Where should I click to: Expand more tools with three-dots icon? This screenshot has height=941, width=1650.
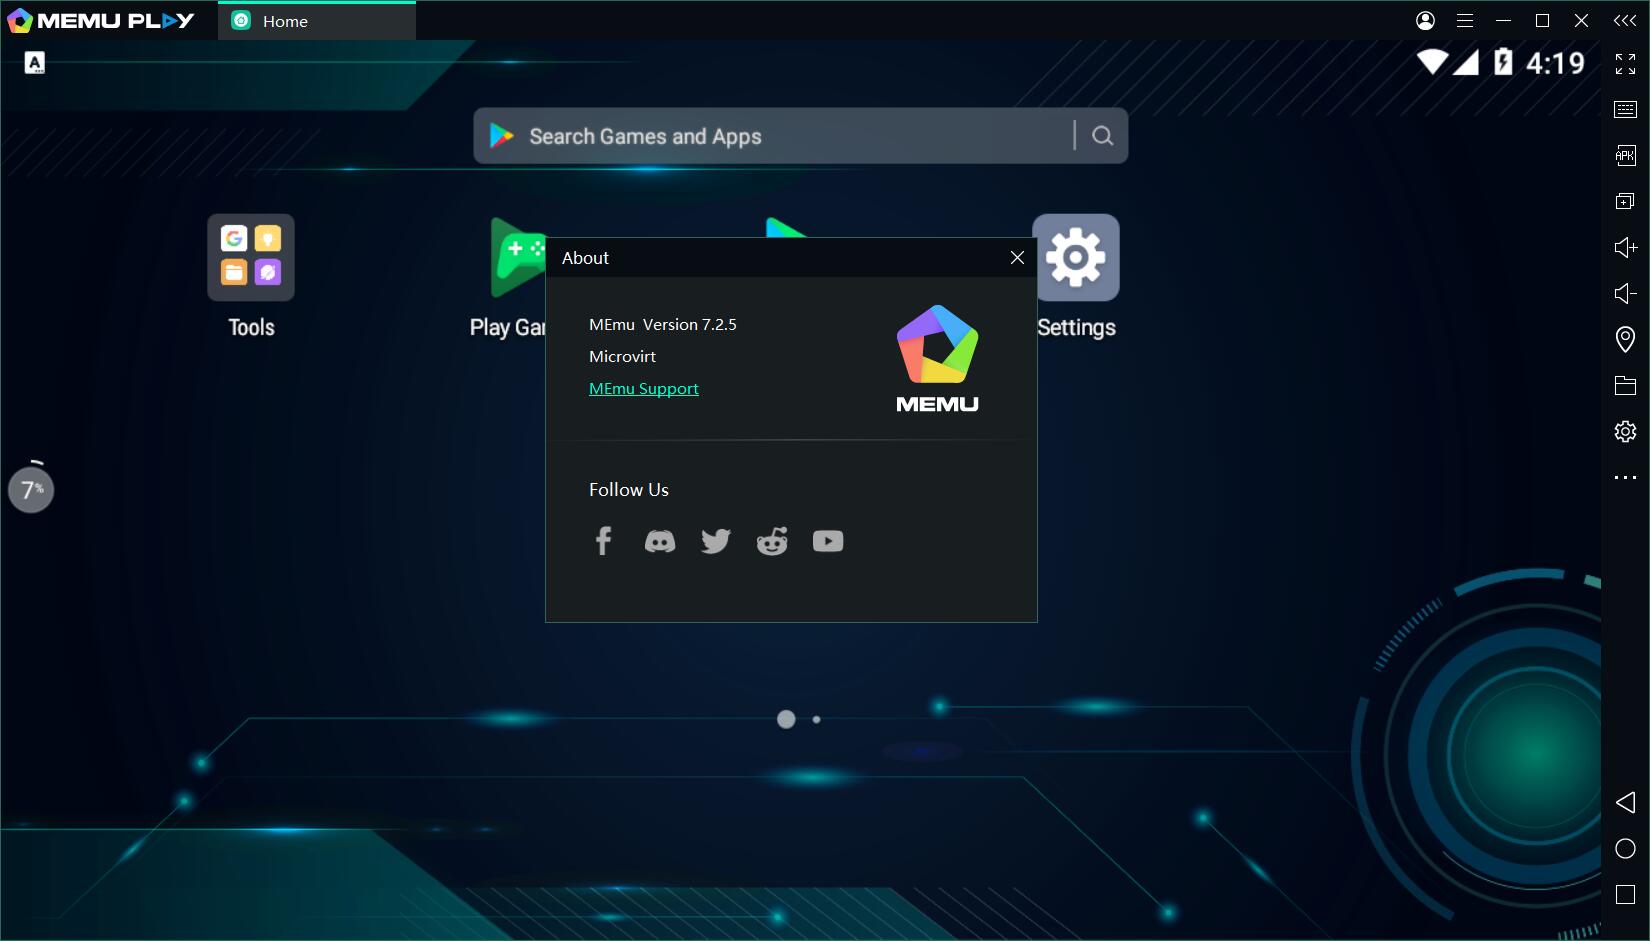1625,478
